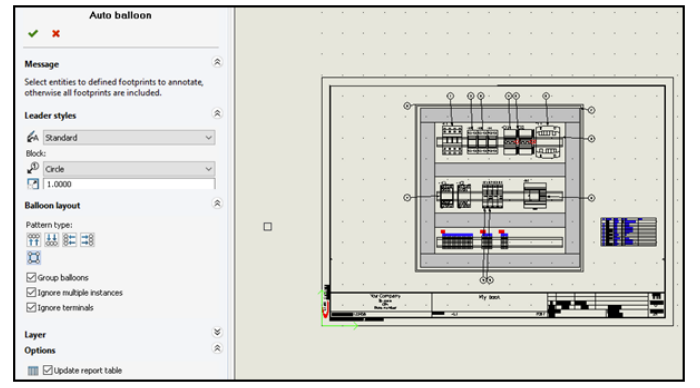Screen dimensions: 700x388
Task: Click the 'Block:' label
Action: [36, 153]
